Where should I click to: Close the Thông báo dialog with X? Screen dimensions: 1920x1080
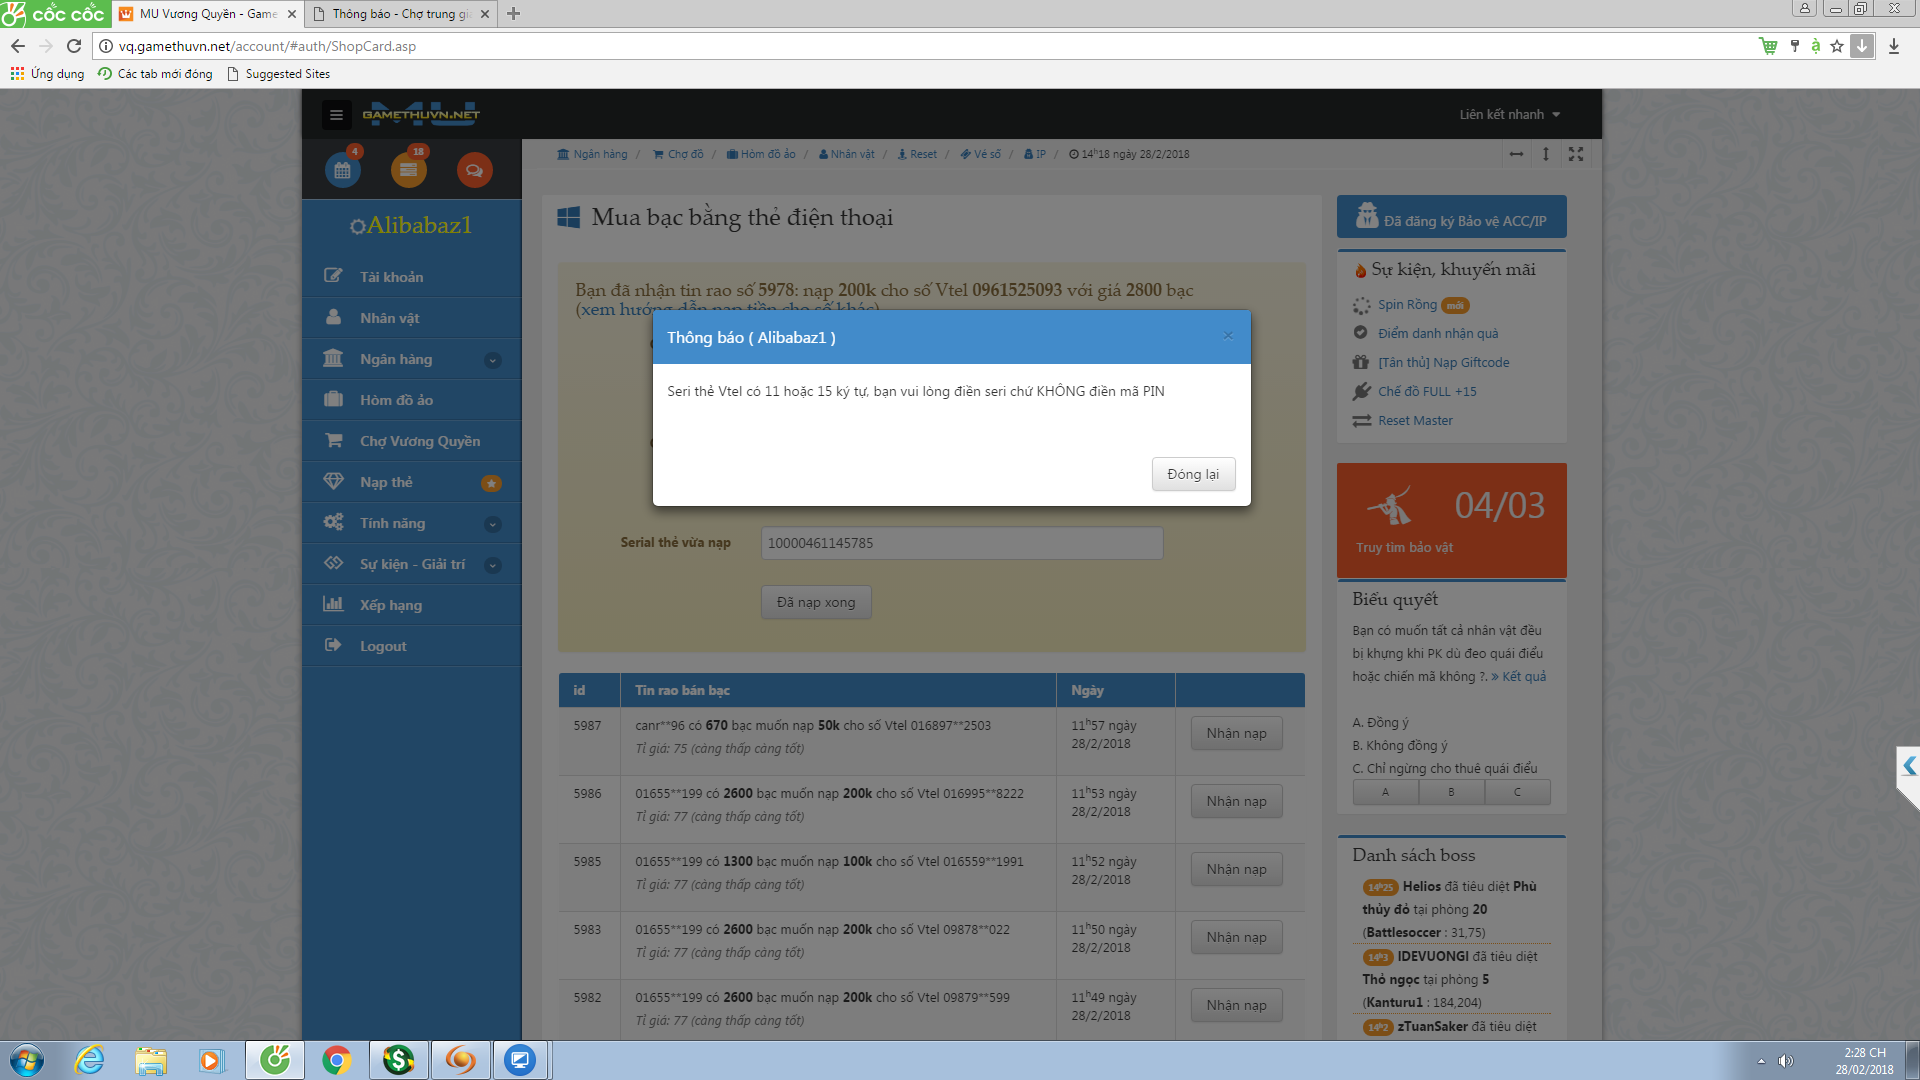(x=1228, y=336)
